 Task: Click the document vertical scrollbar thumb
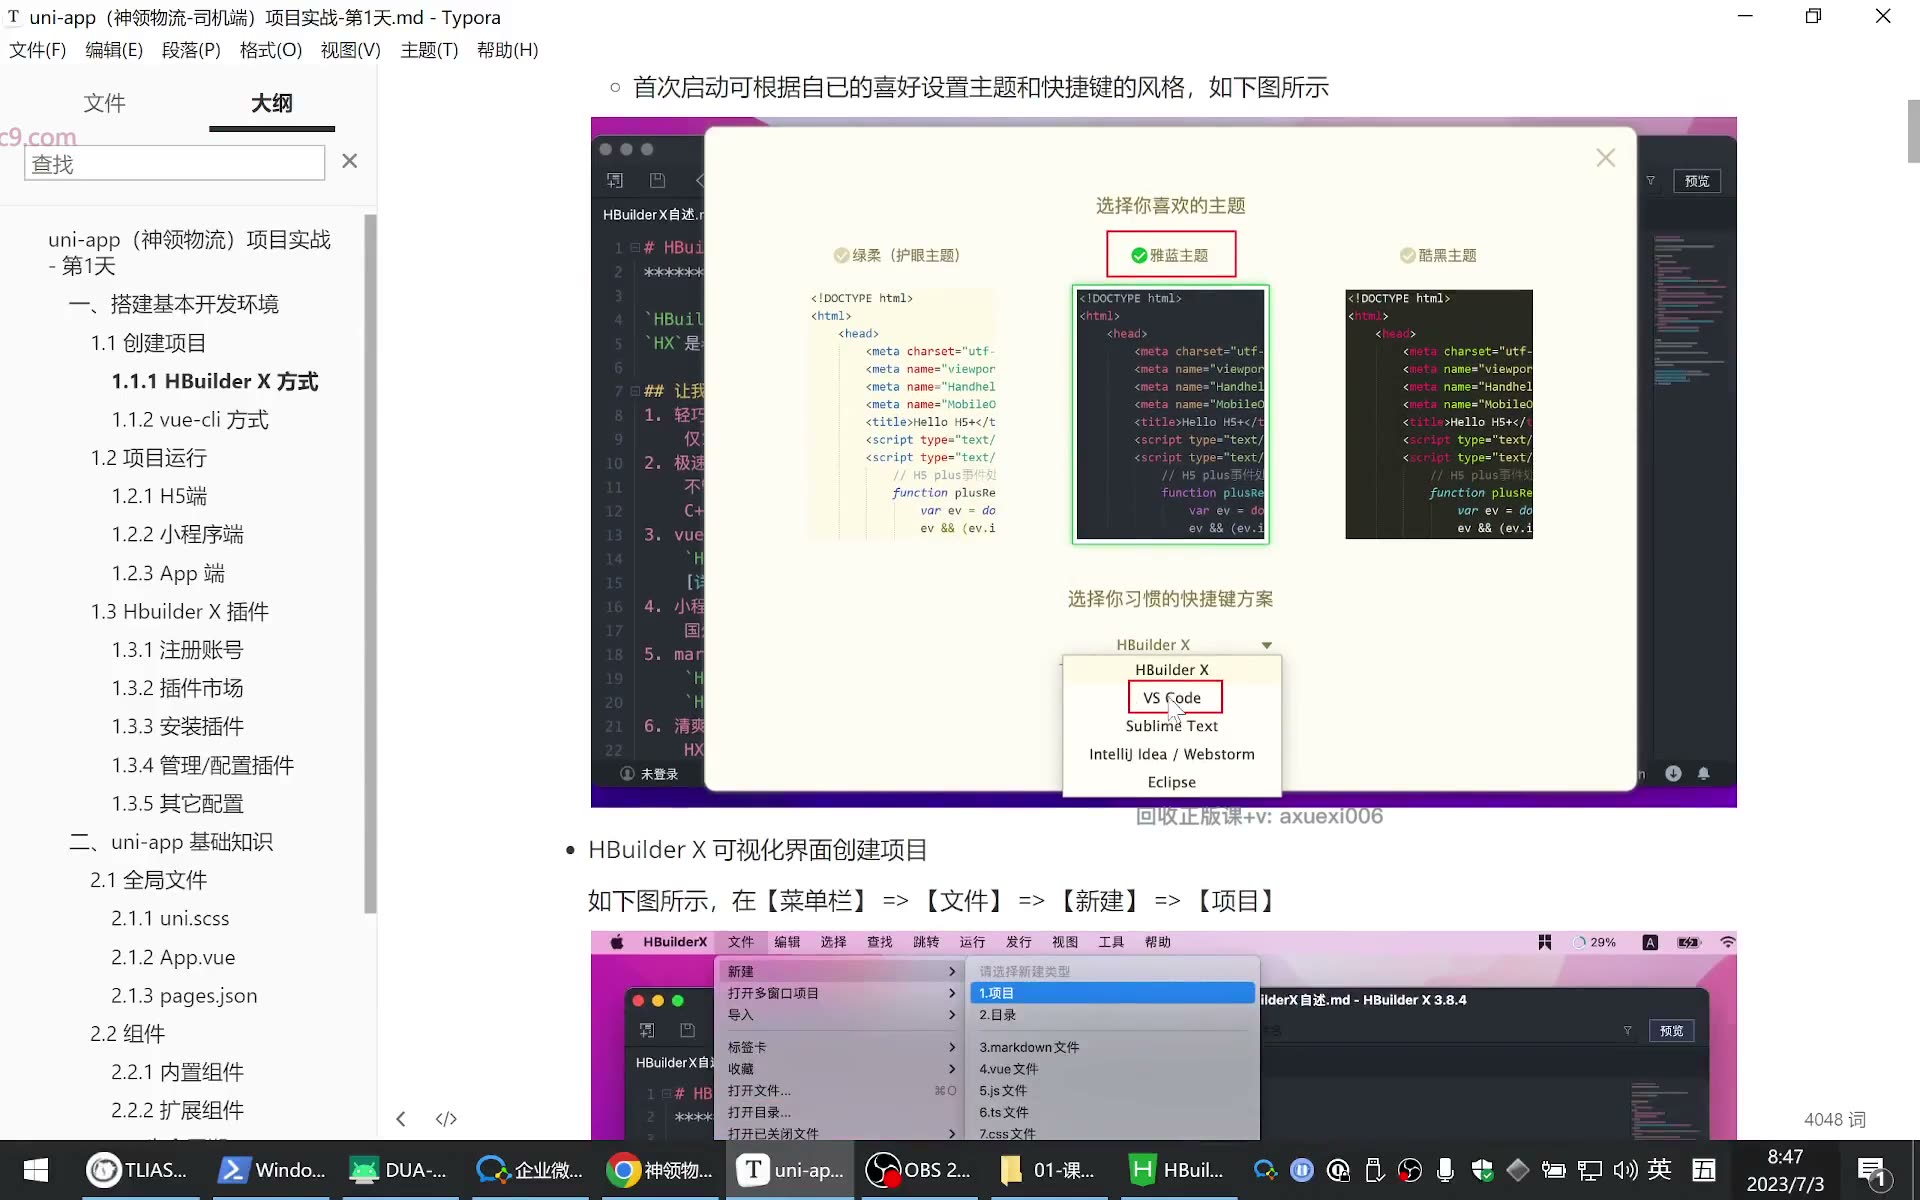pos(1913,131)
